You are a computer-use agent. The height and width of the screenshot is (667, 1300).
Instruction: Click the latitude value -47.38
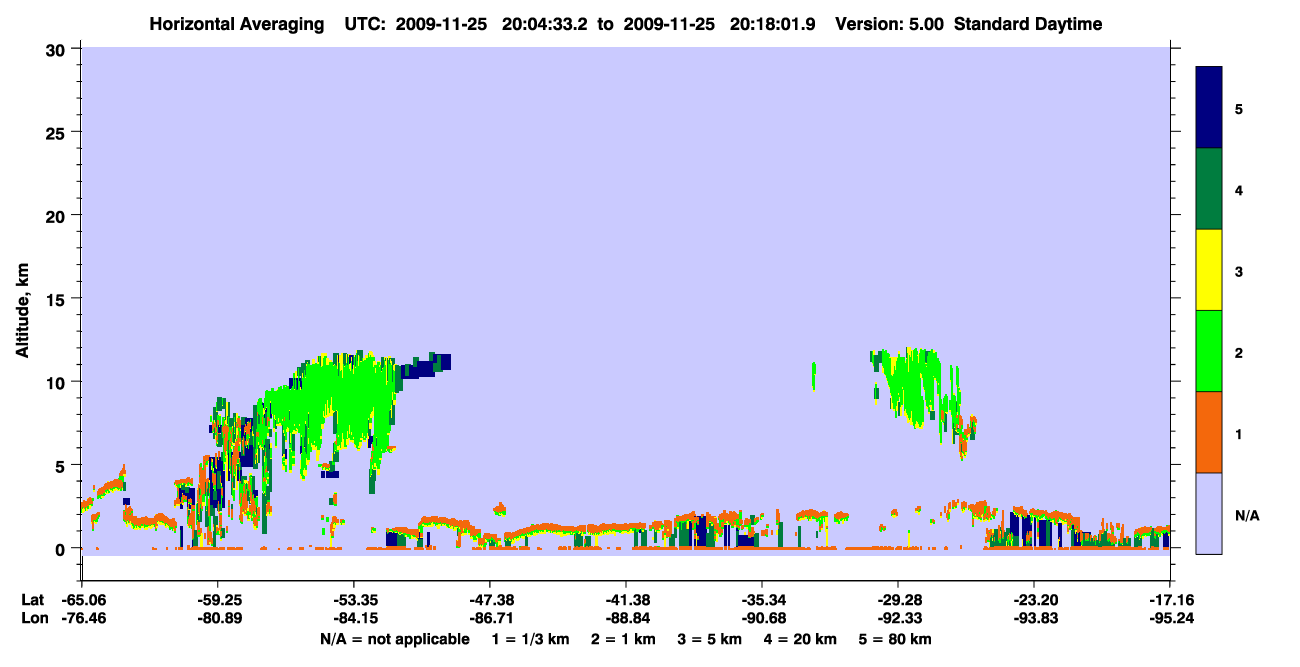pos(489,600)
